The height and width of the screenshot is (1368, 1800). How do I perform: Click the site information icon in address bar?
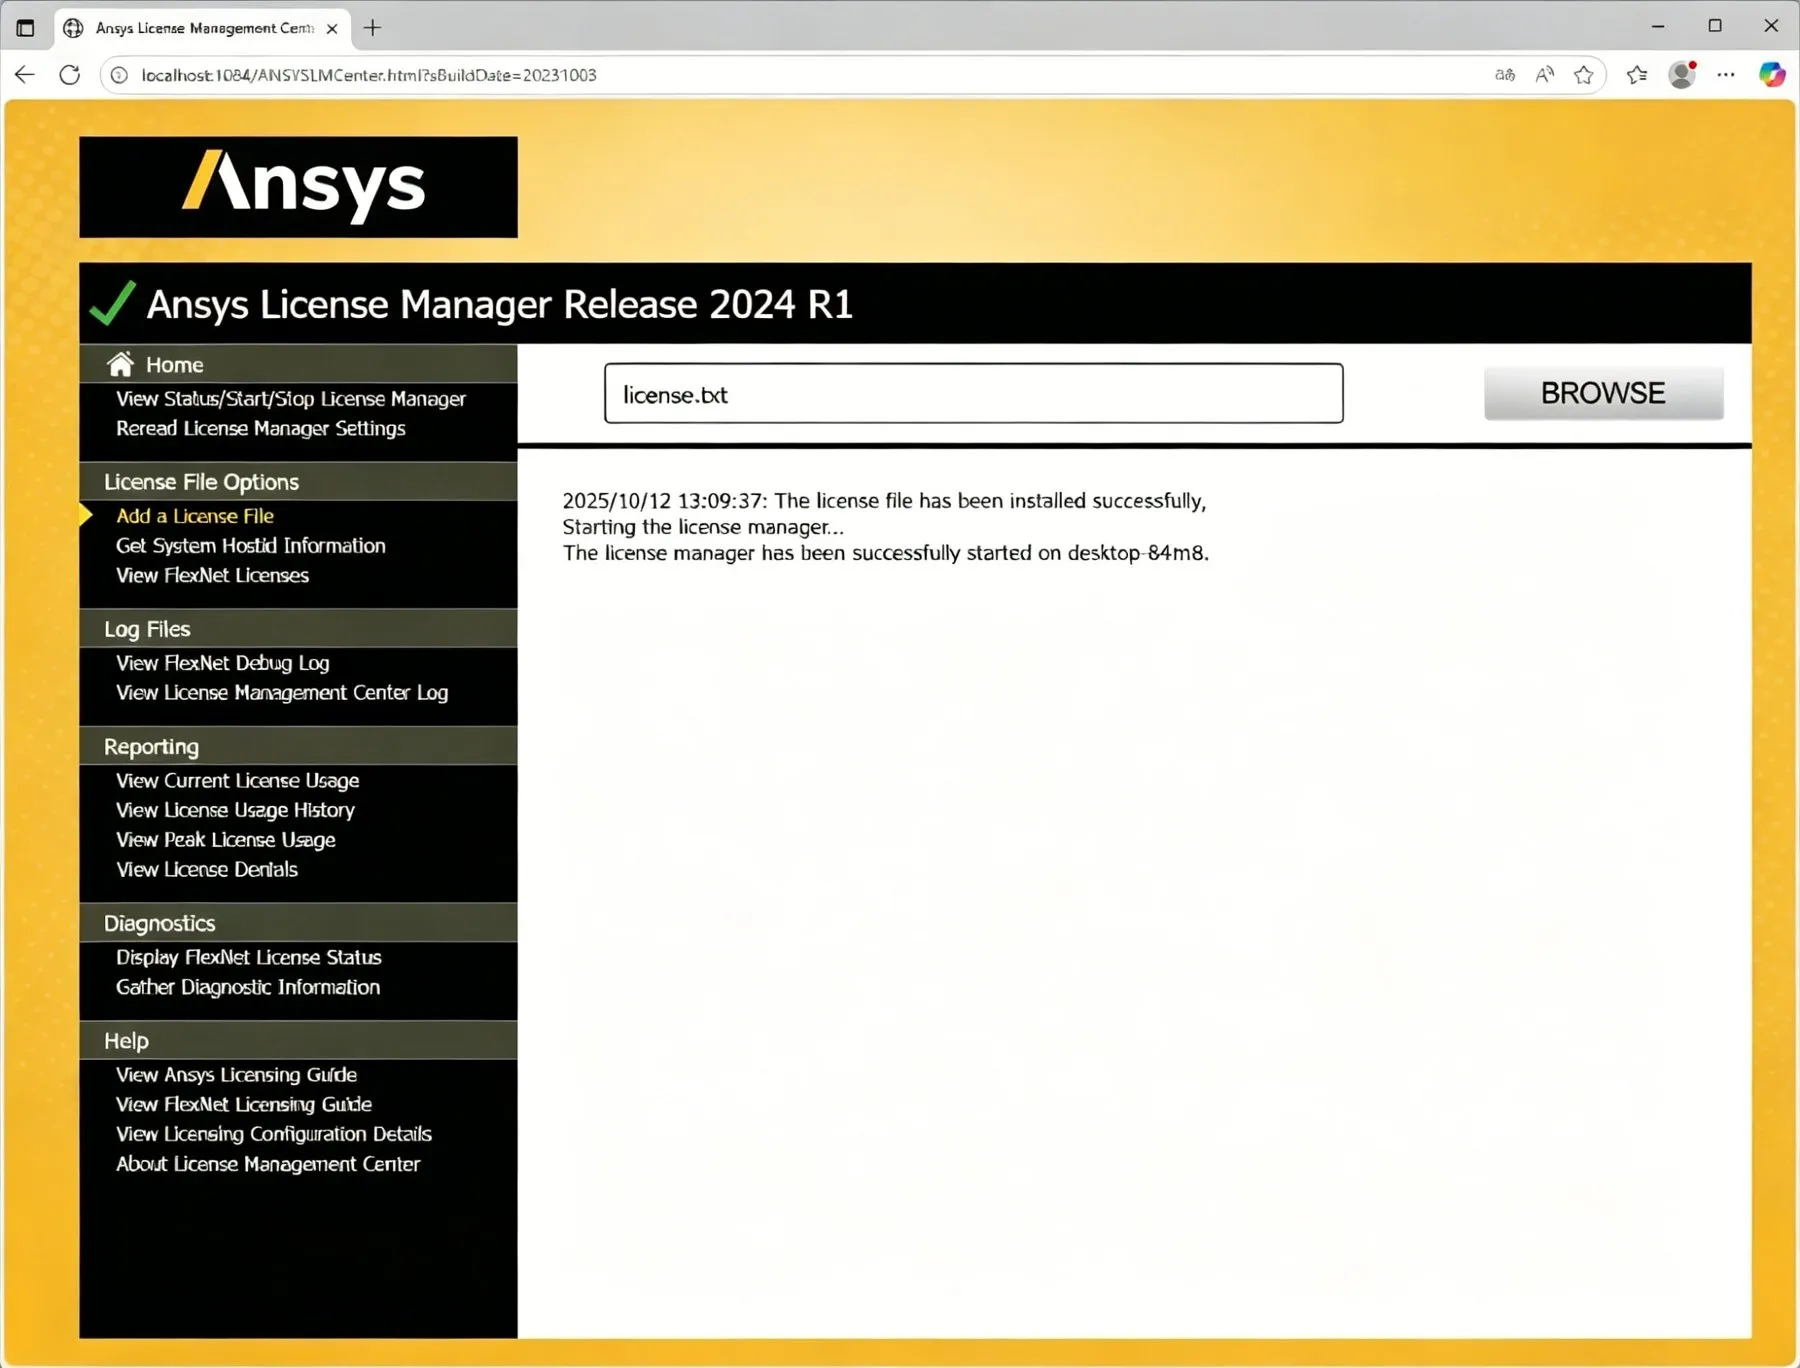tap(119, 75)
